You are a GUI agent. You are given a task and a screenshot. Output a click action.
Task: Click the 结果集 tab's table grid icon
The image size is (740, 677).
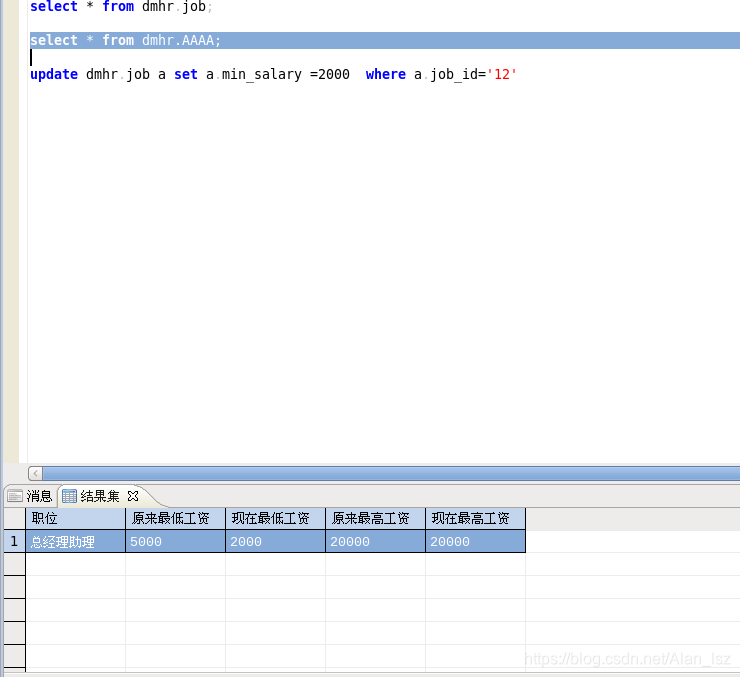point(69,496)
